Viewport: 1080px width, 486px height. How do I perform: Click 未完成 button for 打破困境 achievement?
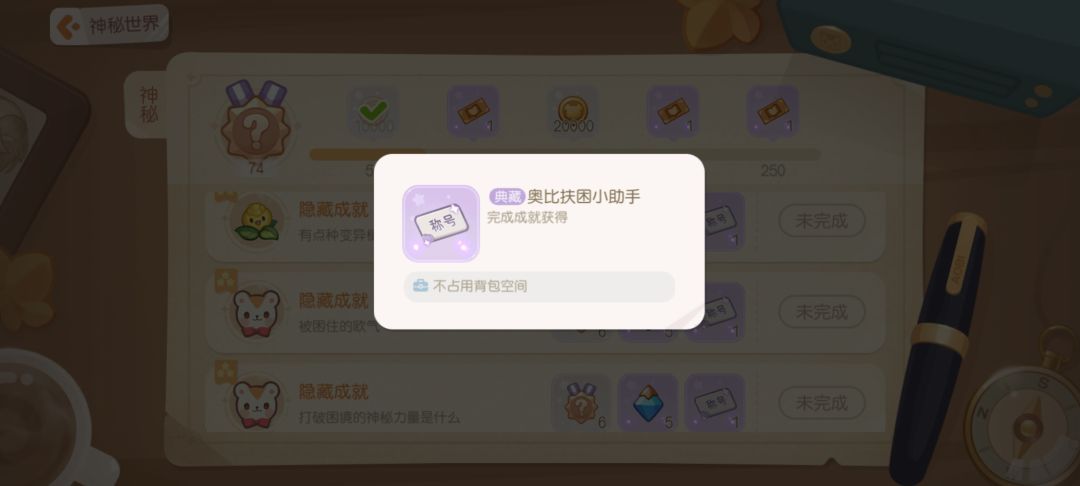821,403
